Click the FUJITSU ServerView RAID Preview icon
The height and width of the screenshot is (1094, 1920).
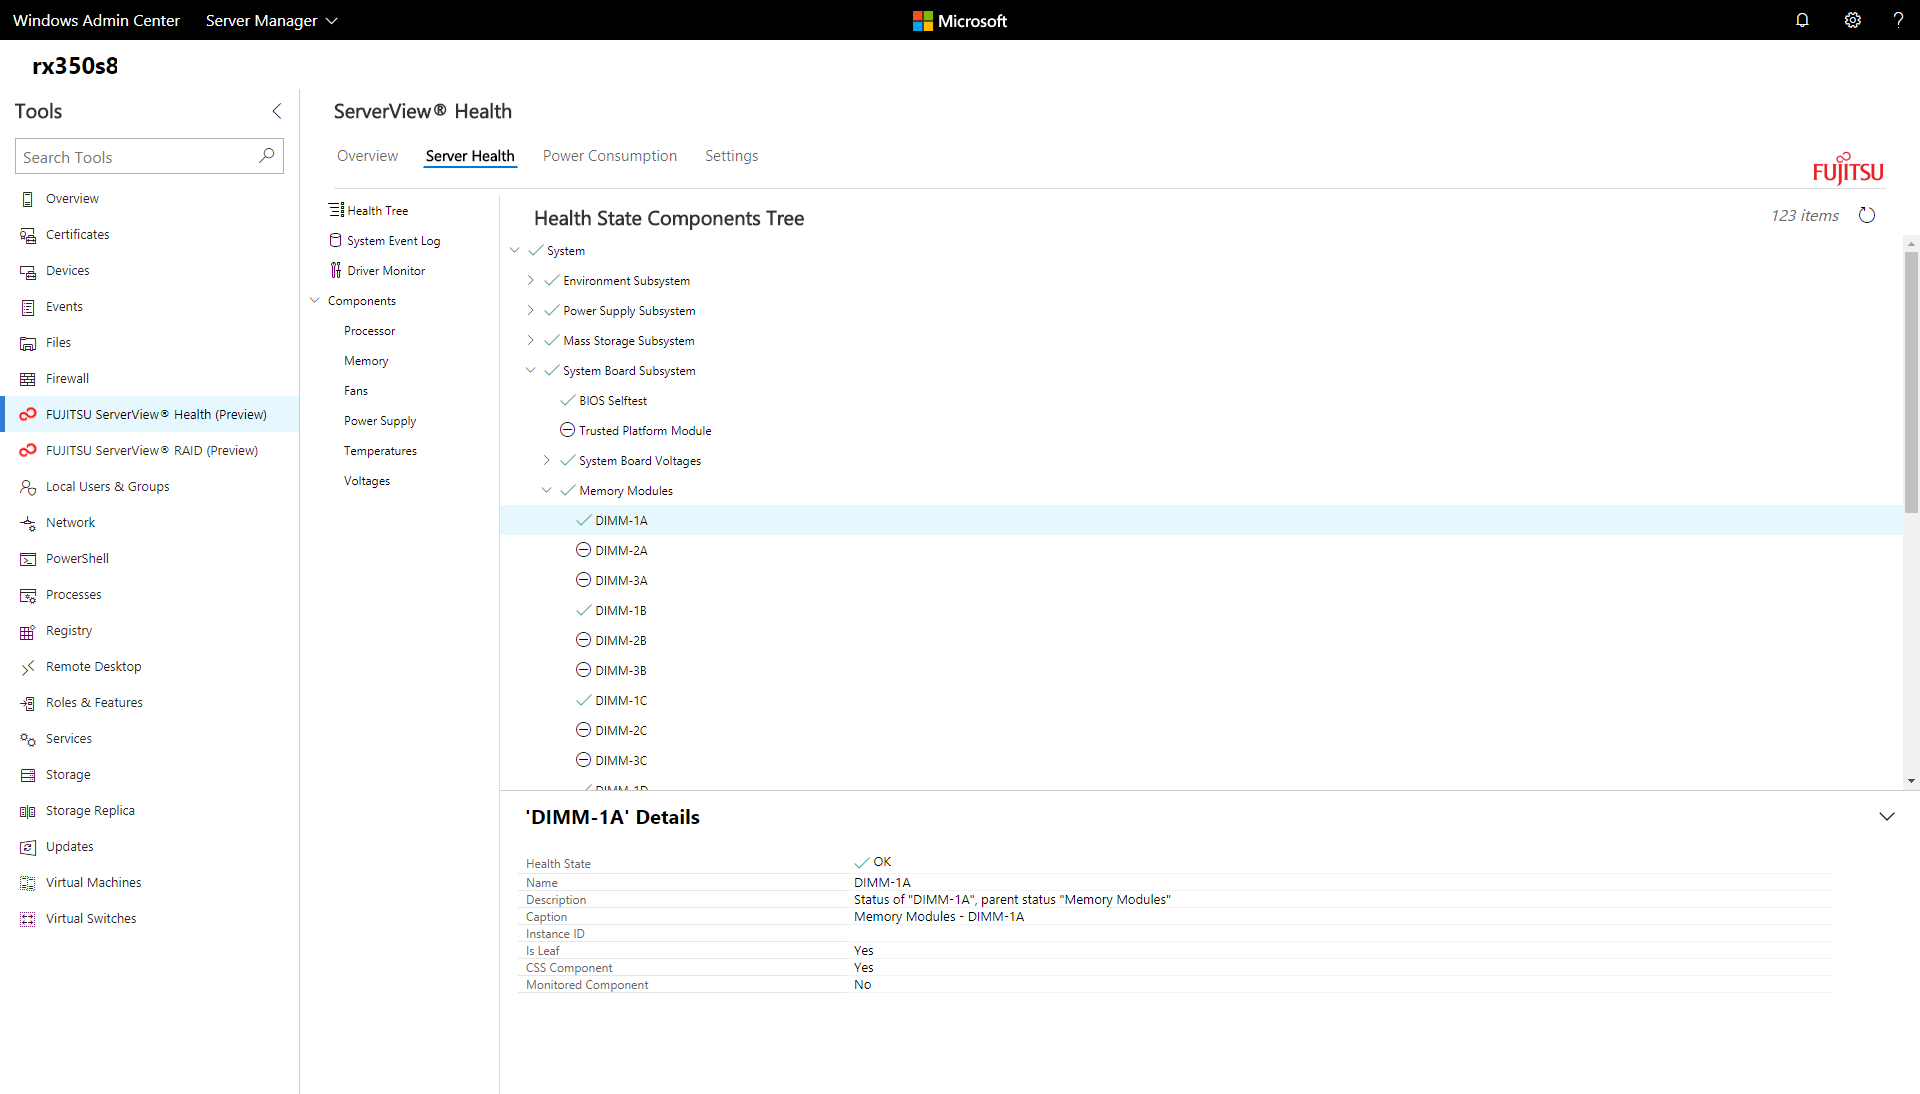click(x=28, y=449)
